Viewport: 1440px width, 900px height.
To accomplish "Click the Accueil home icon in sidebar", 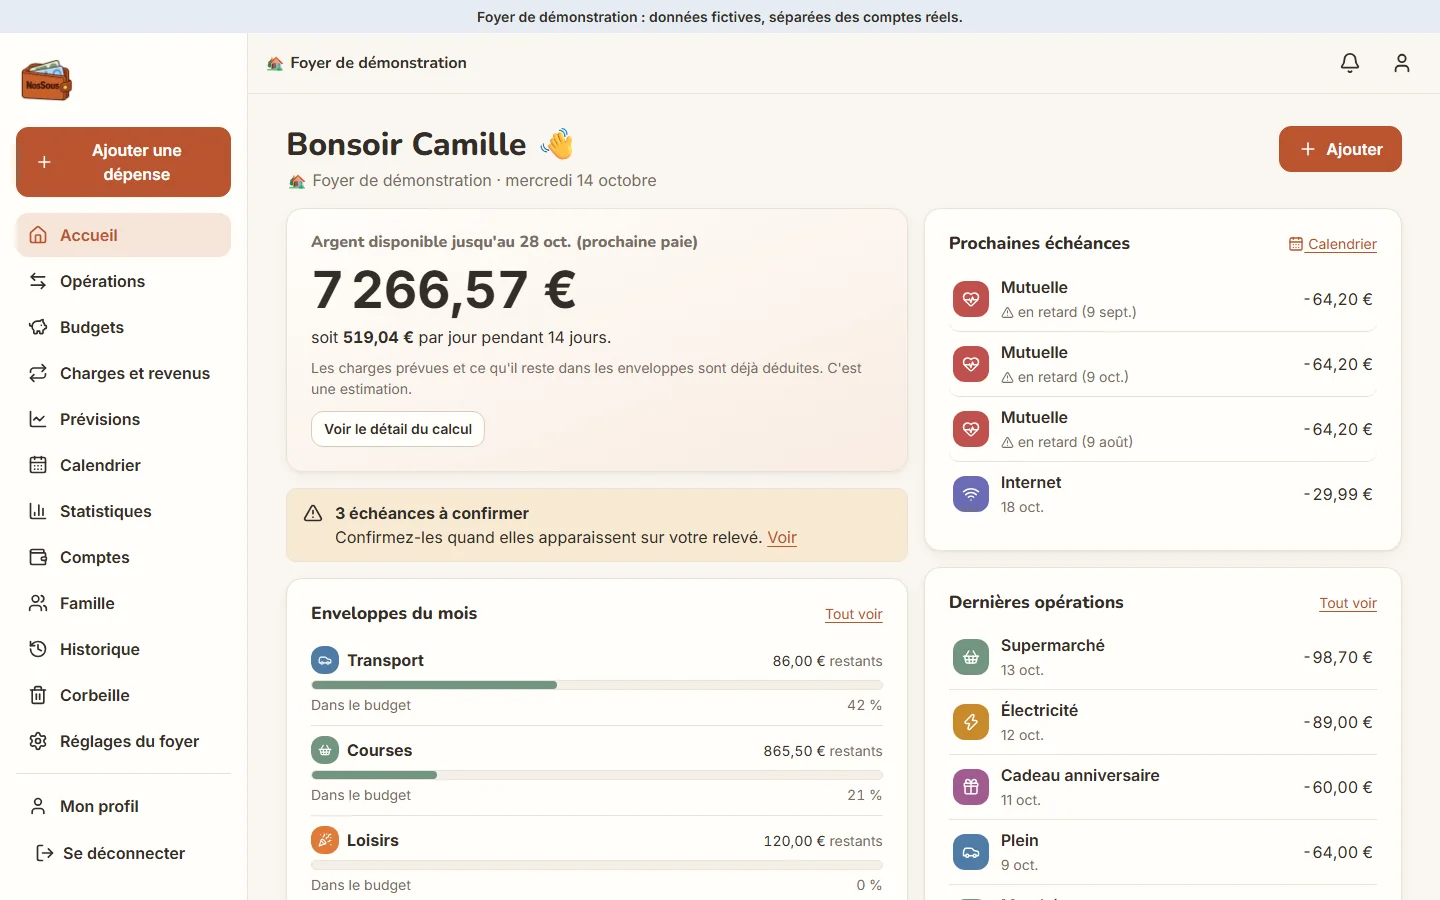I will (38, 235).
